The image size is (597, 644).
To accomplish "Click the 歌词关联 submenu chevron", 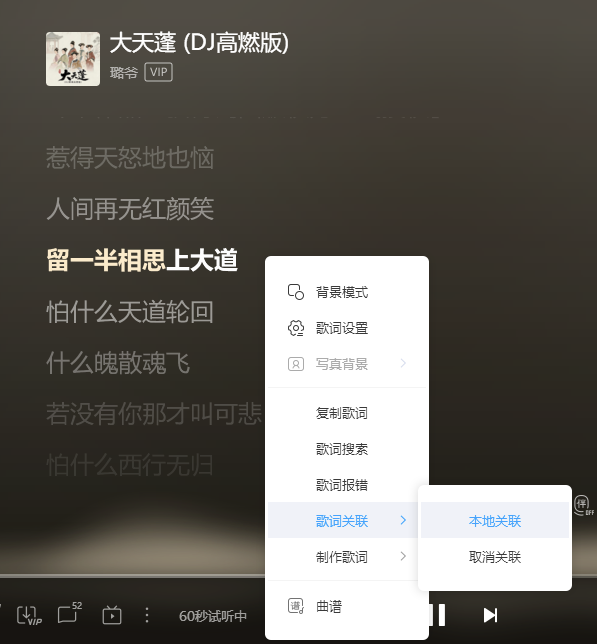I will [403, 520].
